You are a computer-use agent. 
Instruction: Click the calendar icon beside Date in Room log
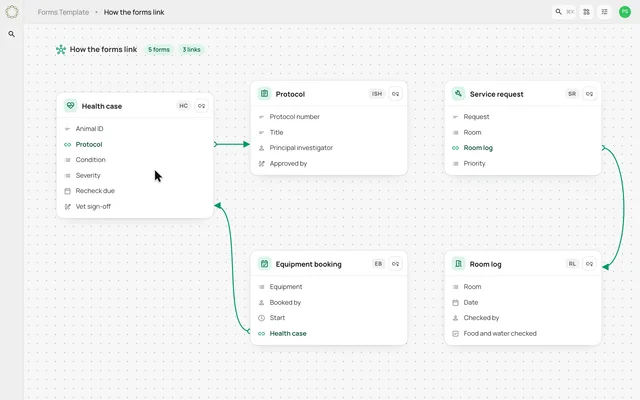pos(456,302)
